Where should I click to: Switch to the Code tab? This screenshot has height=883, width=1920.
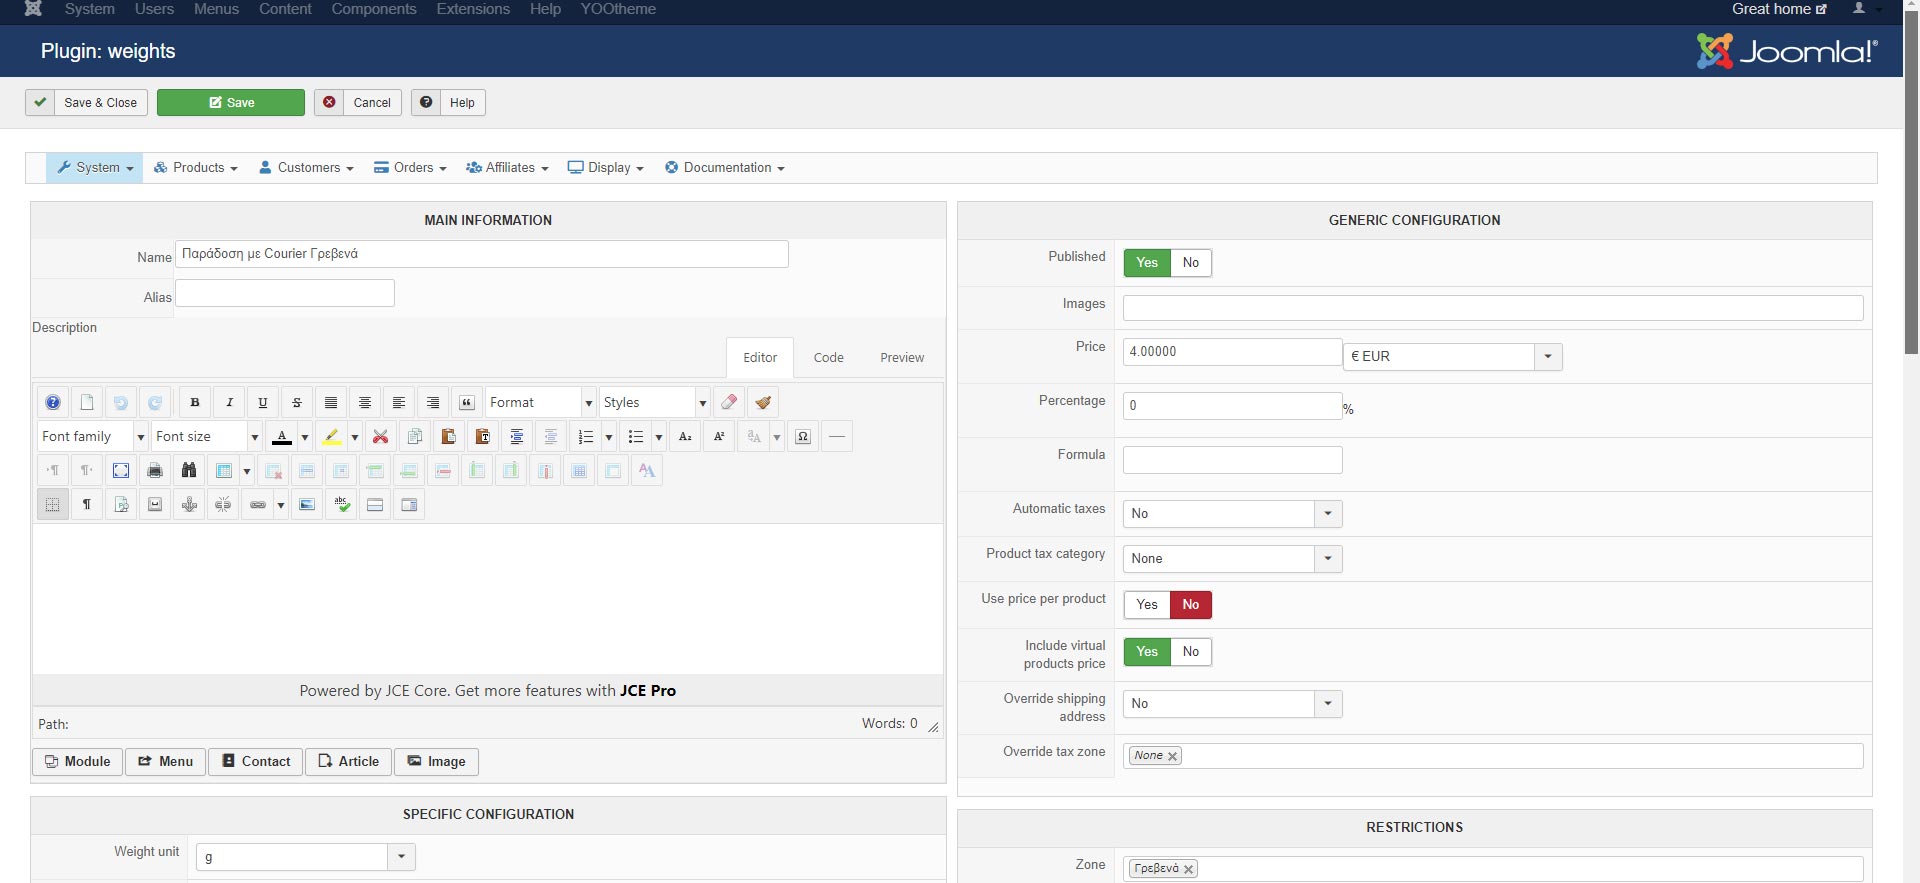tap(829, 358)
